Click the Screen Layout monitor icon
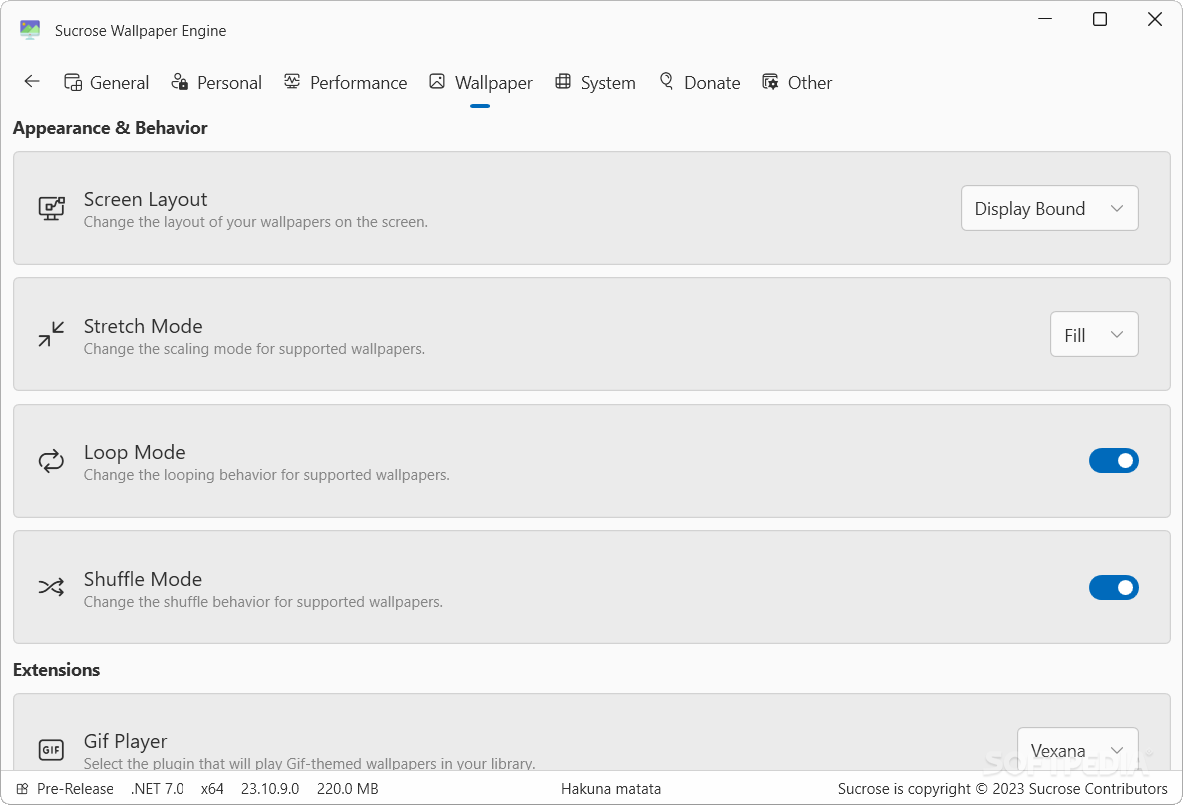 [51, 208]
